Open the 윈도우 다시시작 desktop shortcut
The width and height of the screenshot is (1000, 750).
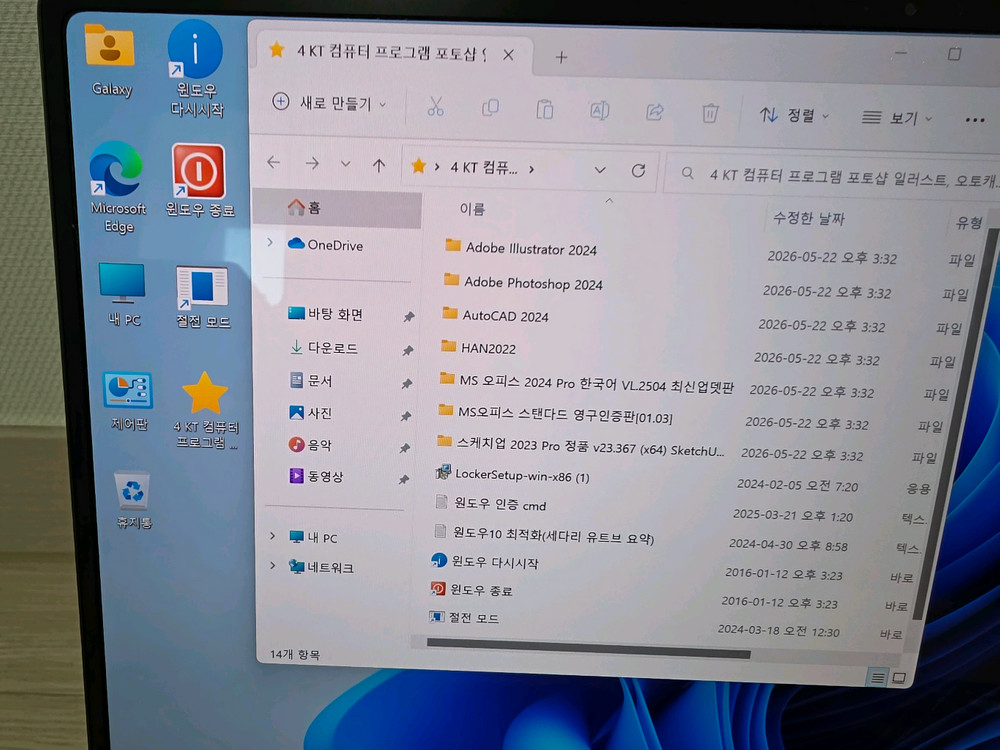tap(196, 68)
